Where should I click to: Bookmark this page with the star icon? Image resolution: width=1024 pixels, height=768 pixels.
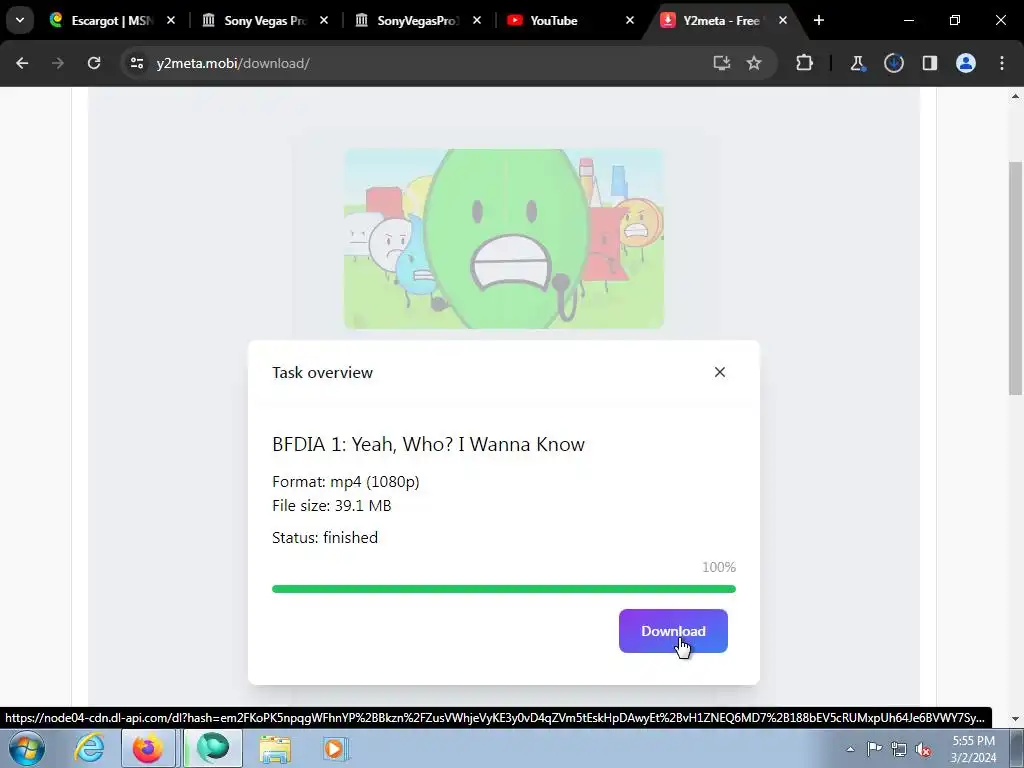point(754,63)
